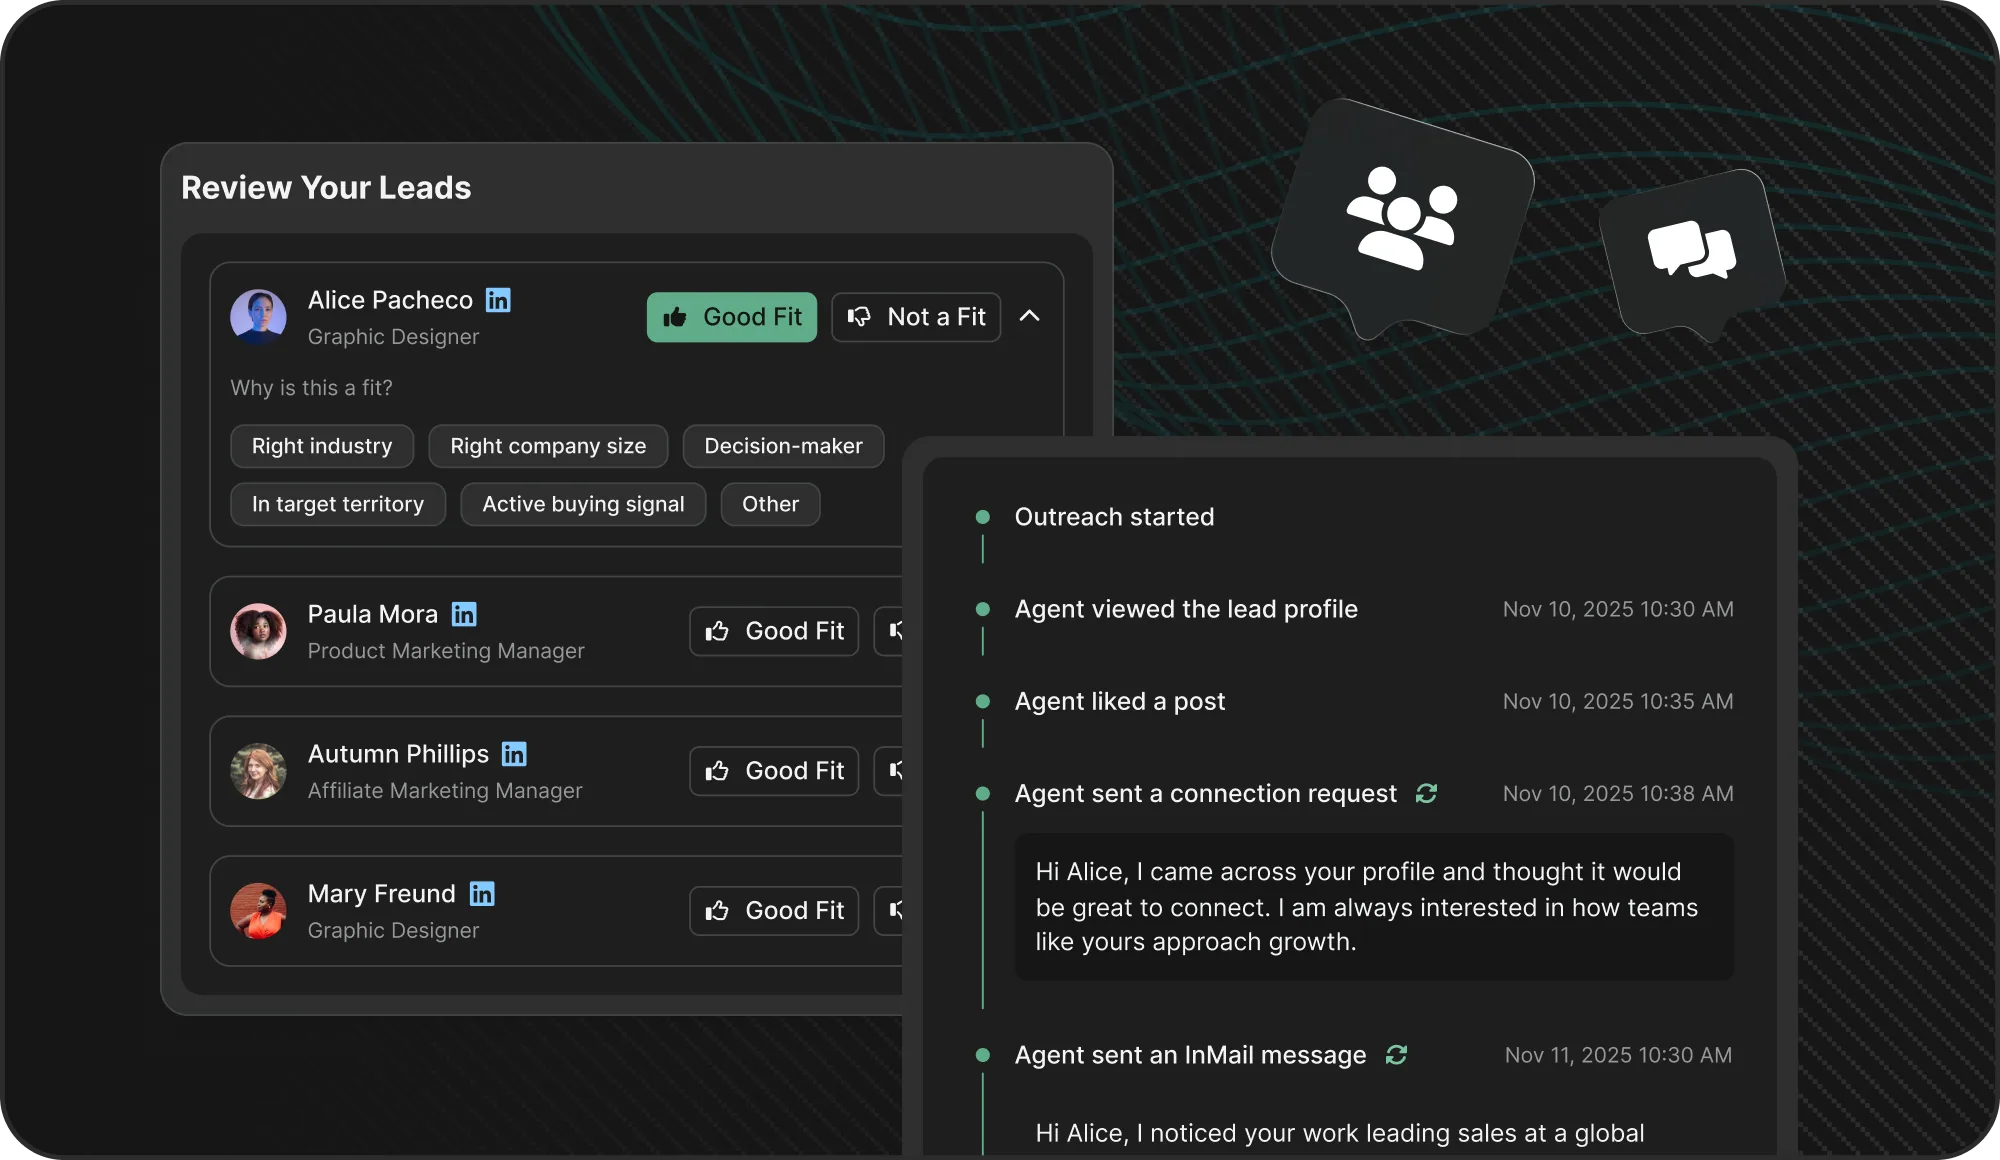Click Agent viewed the lead profile entry

pyautogui.click(x=1186, y=609)
